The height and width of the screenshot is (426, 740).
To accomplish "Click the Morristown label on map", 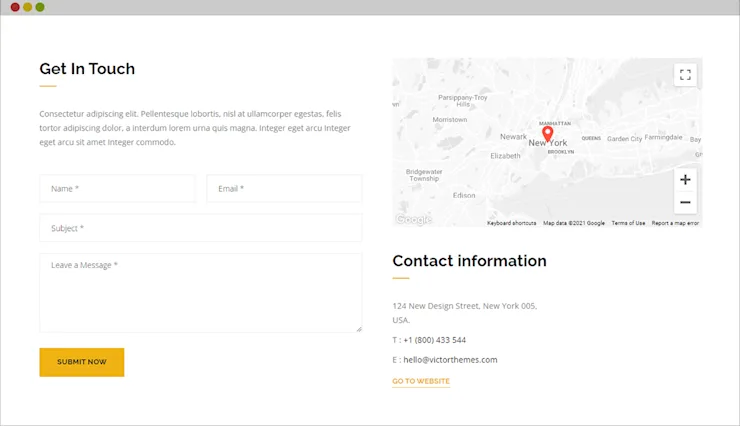I will (x=450, y=120).
